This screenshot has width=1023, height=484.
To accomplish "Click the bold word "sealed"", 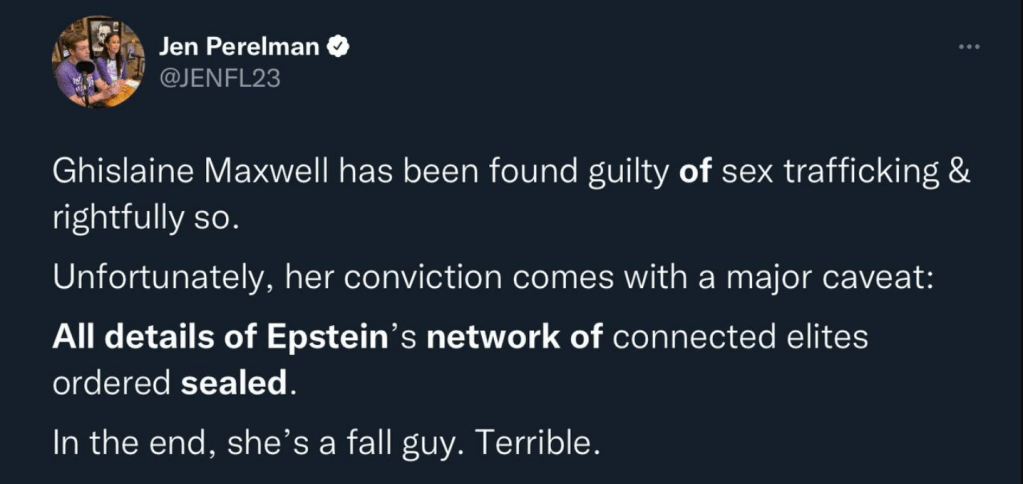I will 234,384.
